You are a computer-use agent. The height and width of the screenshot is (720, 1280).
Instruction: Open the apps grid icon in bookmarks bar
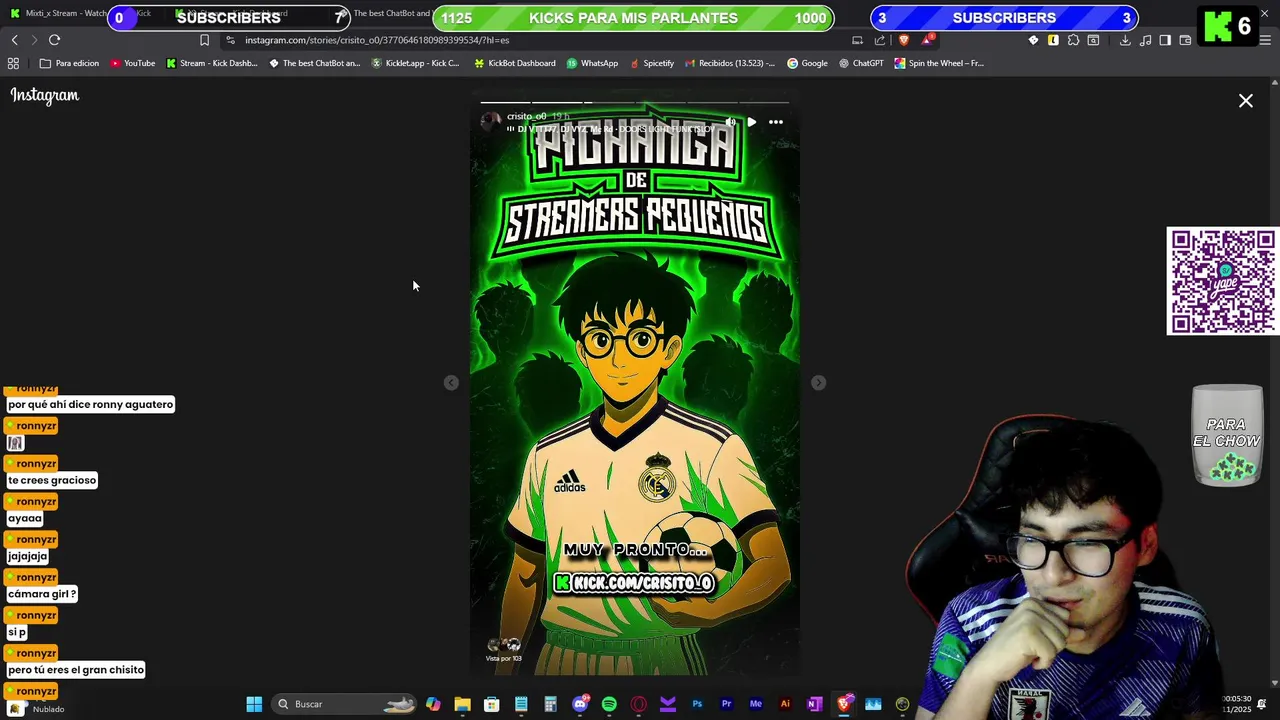click(x=13, y=63)
